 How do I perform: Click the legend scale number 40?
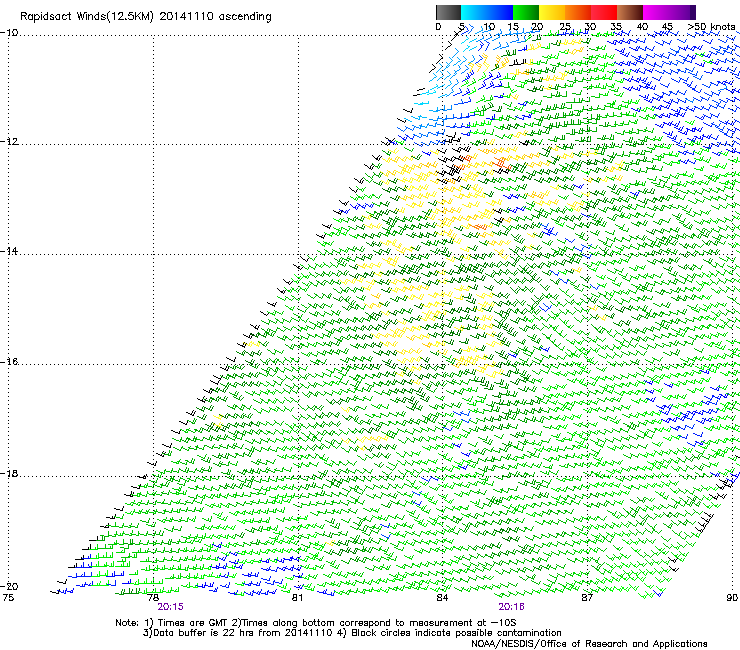642,27
